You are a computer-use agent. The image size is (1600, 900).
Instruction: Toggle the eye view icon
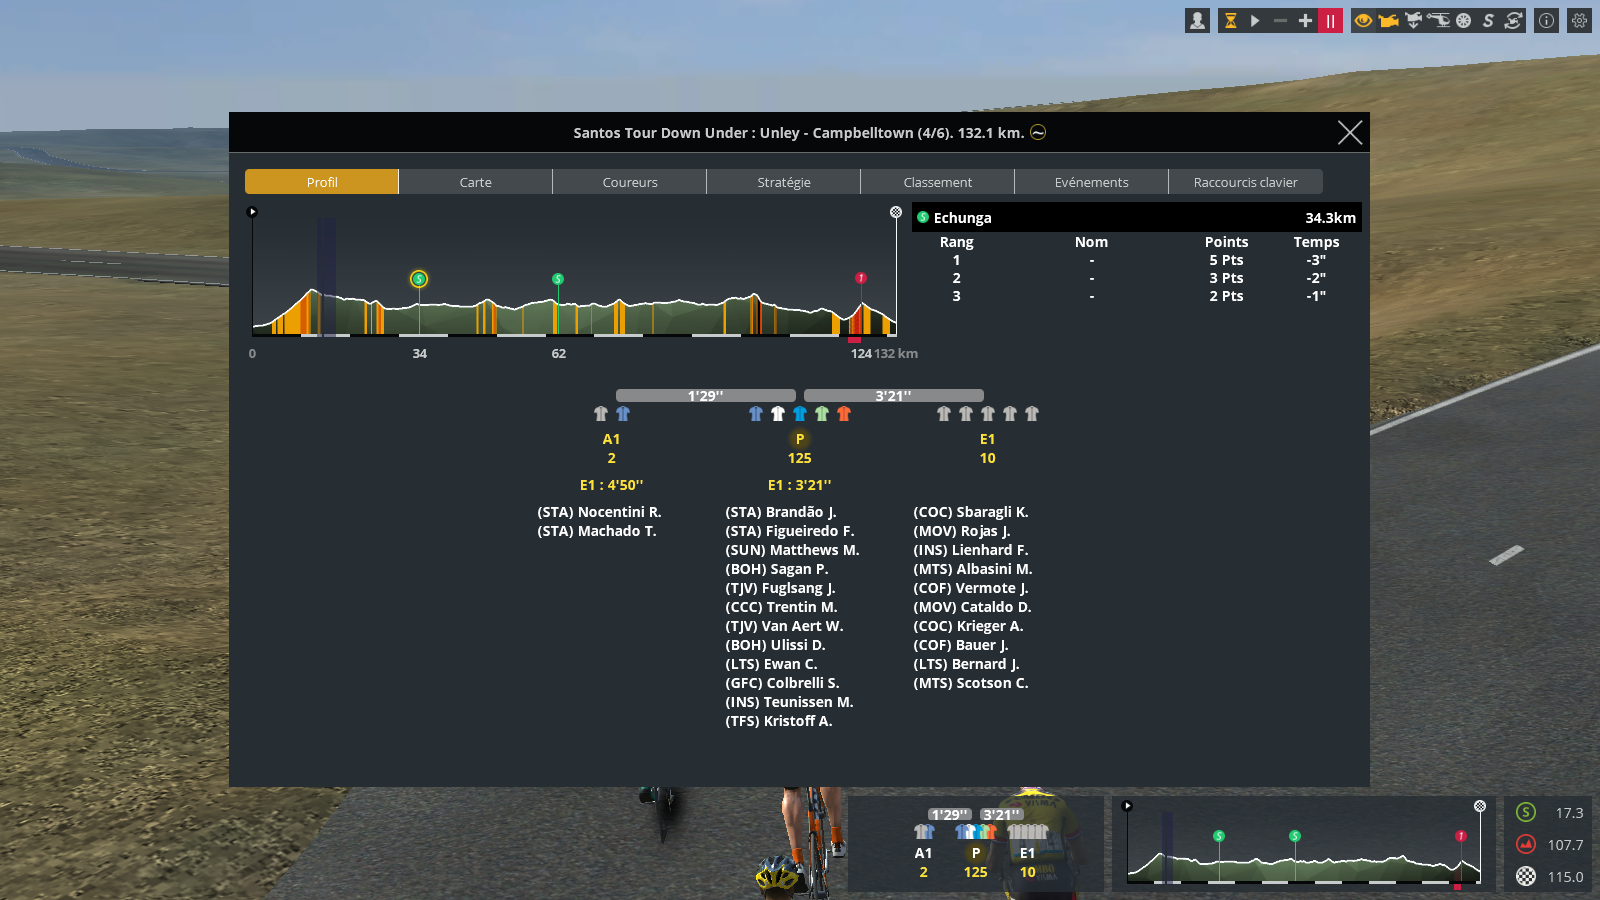click(x=1363, y=20)
